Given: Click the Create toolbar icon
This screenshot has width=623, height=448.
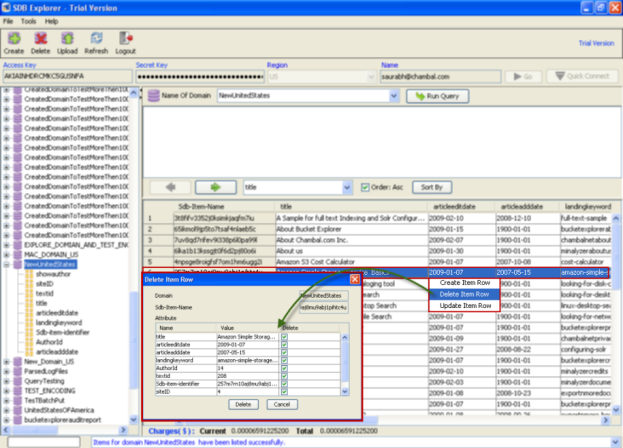Looking at the screenshot, I should click(x=14, y=39).
